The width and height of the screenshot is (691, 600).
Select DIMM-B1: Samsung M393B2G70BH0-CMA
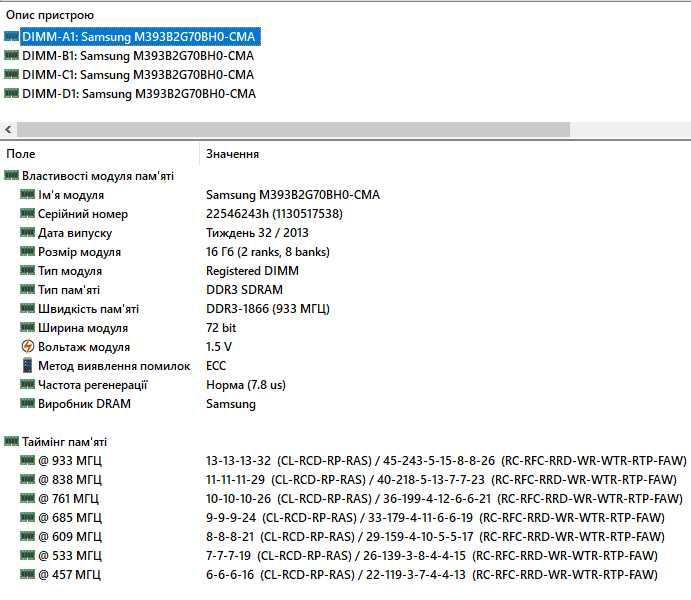(x=138, y=56)
